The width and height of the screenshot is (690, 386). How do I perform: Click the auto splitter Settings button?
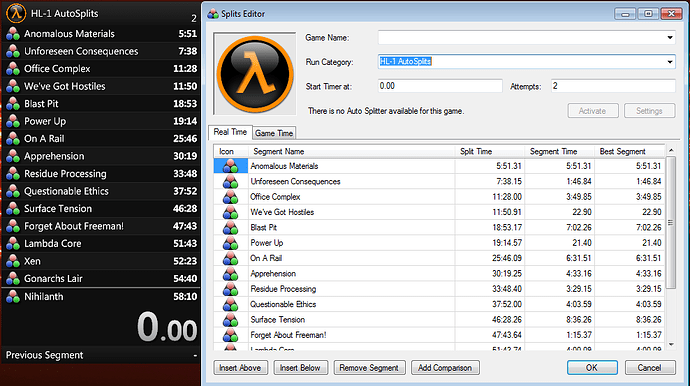click(x=650, y=111)
